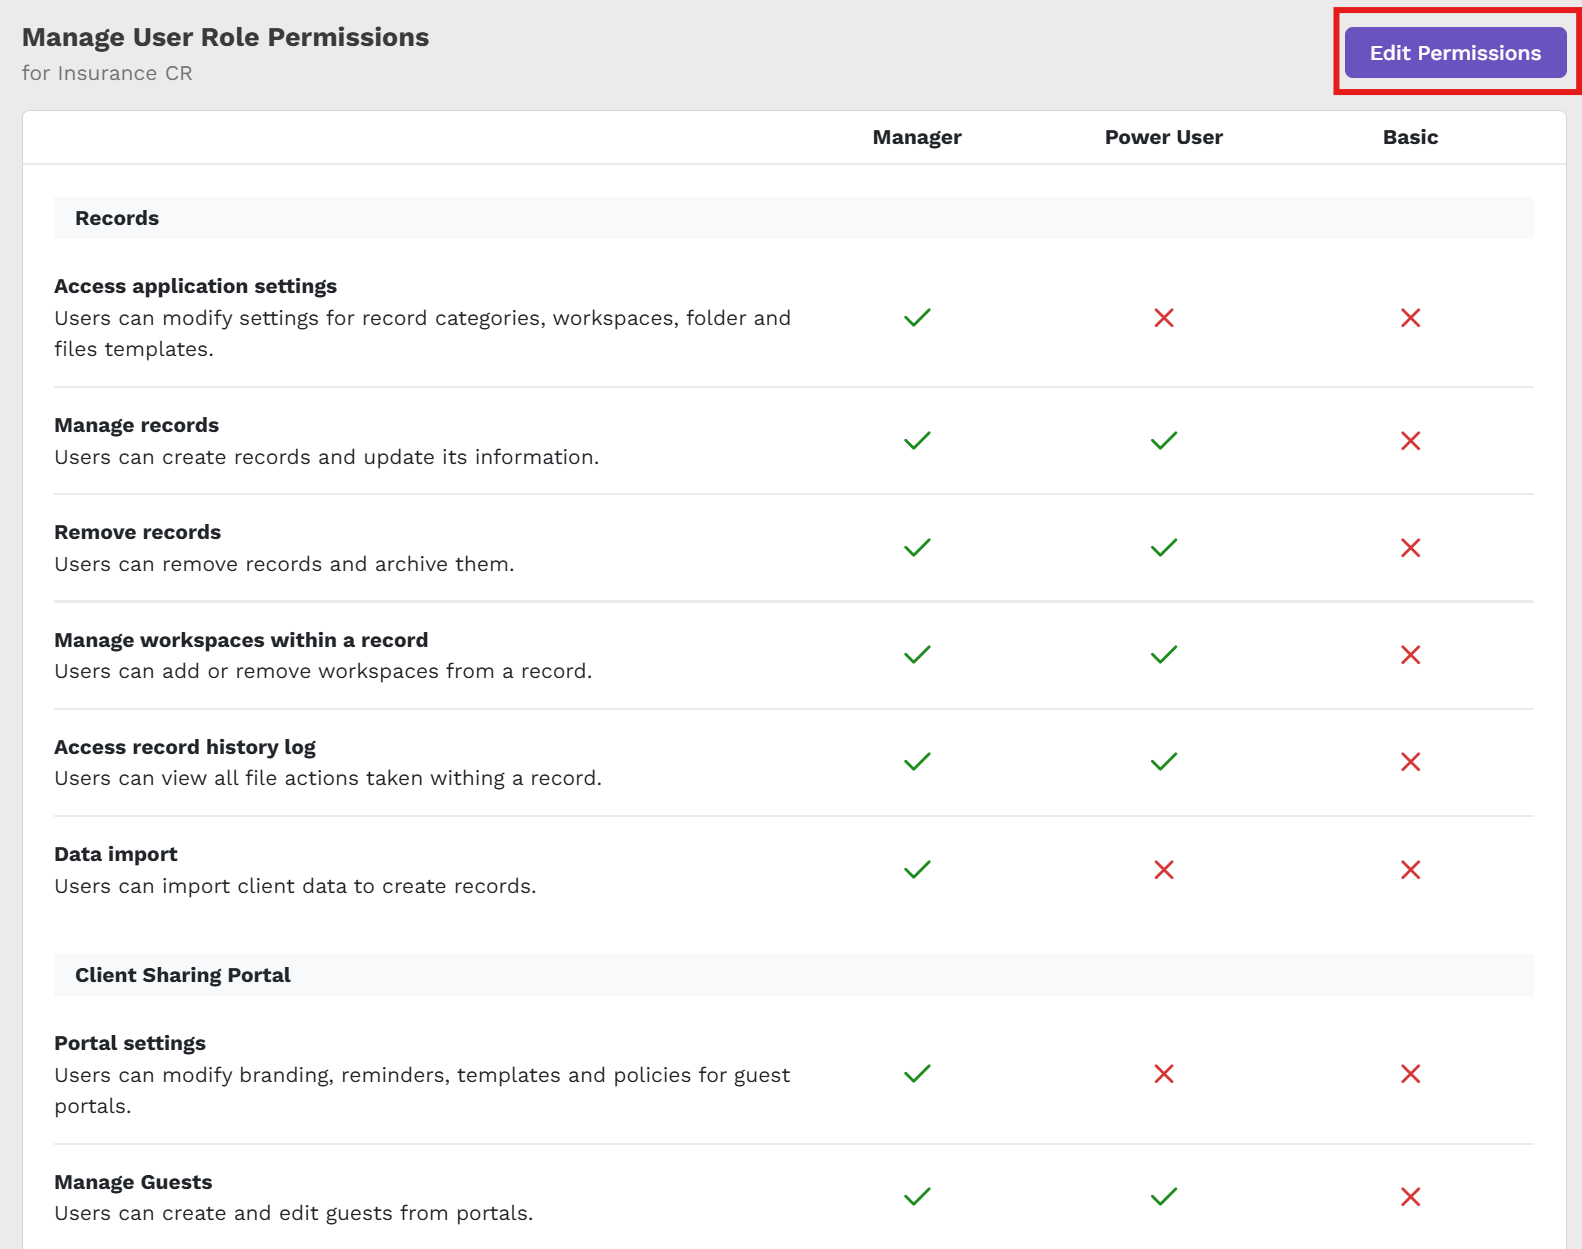Click the Basic column header
The width and height of the screenshot is (1582, 1249).
pos(1411,137)
